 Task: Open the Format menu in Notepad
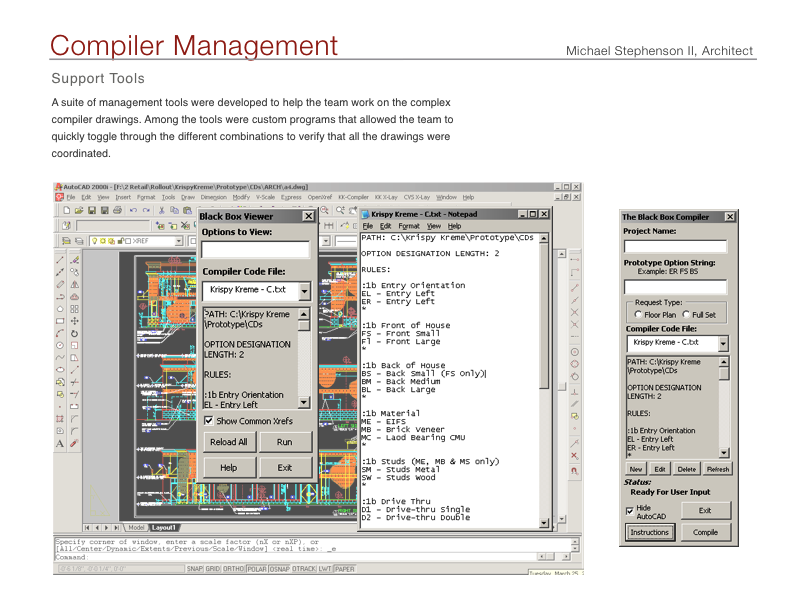407,226
